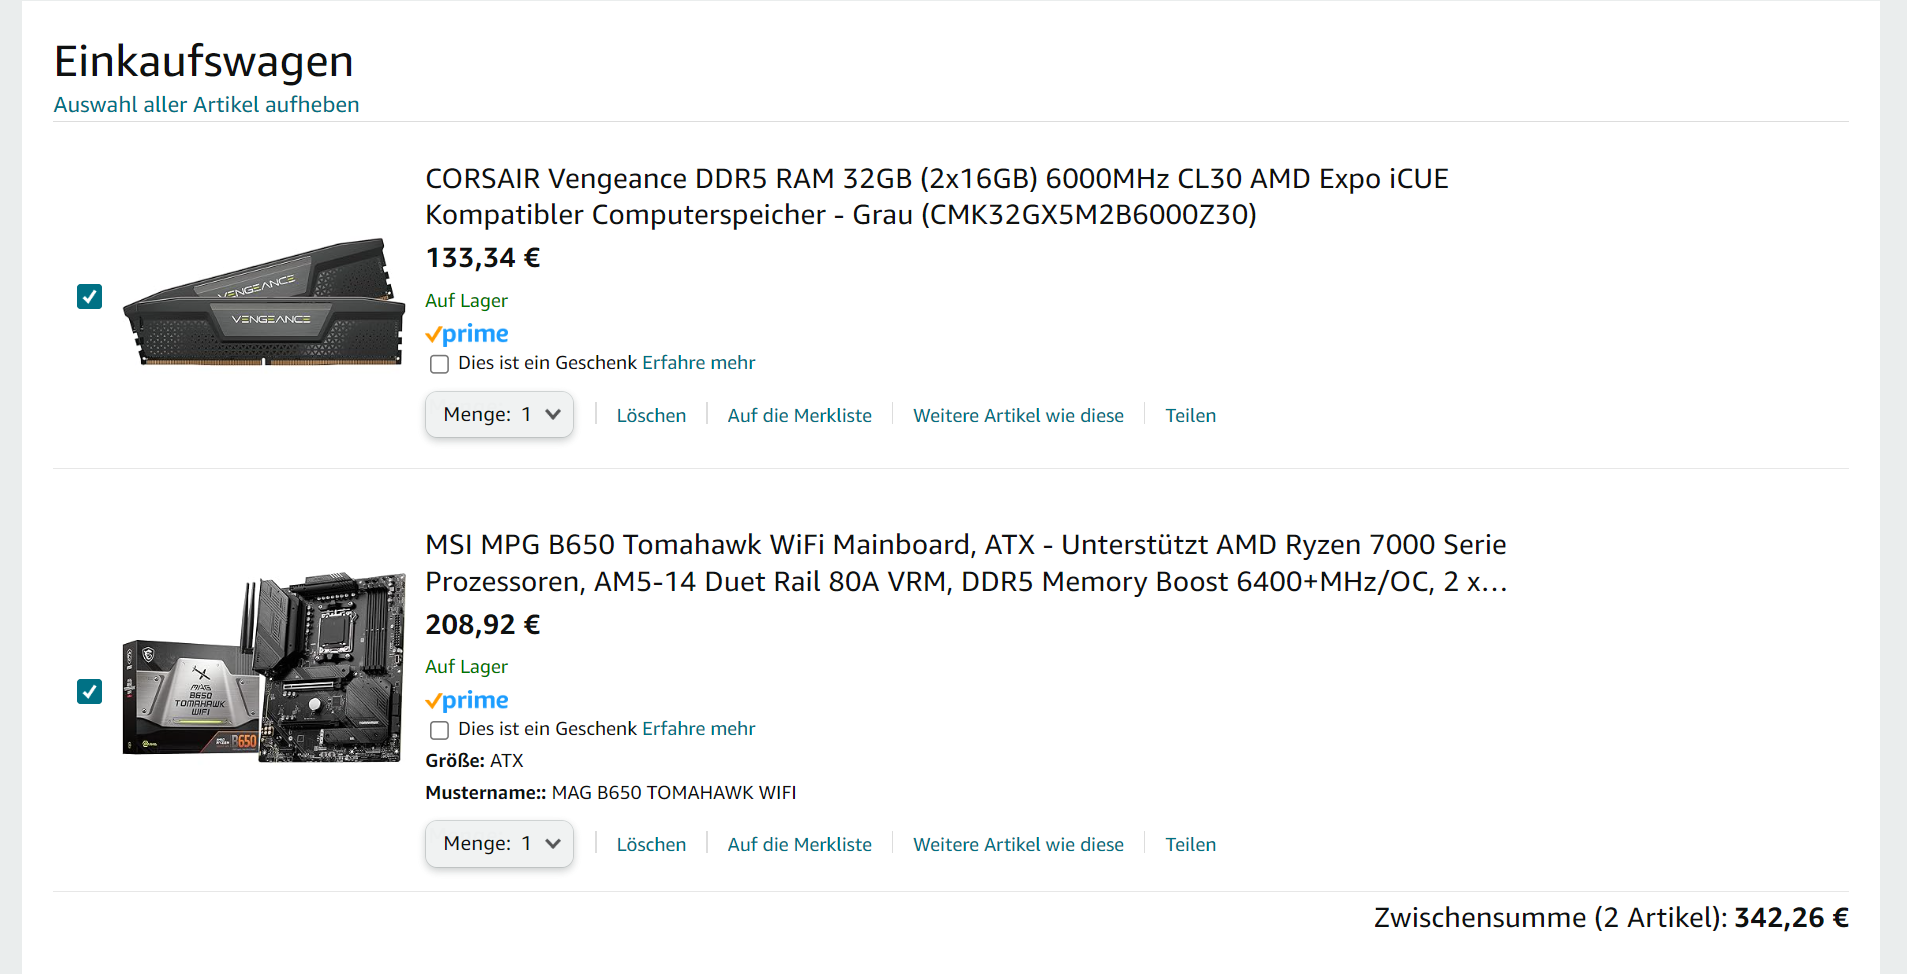Image resolution: width=1907 pixels, height=974 pixels.
Task: Open the Menge dropdown for the CORSAIR RAM
Action: coord(499,415)
